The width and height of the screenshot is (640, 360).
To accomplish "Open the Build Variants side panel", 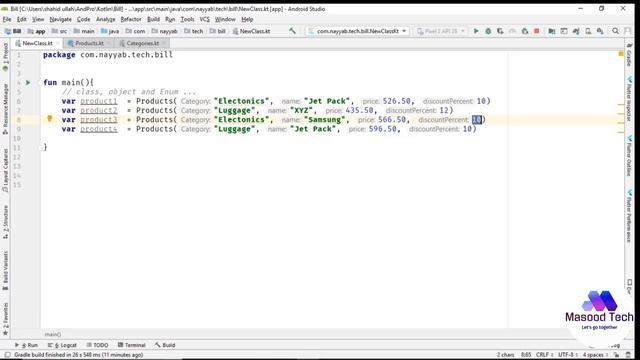I will 5,270.
